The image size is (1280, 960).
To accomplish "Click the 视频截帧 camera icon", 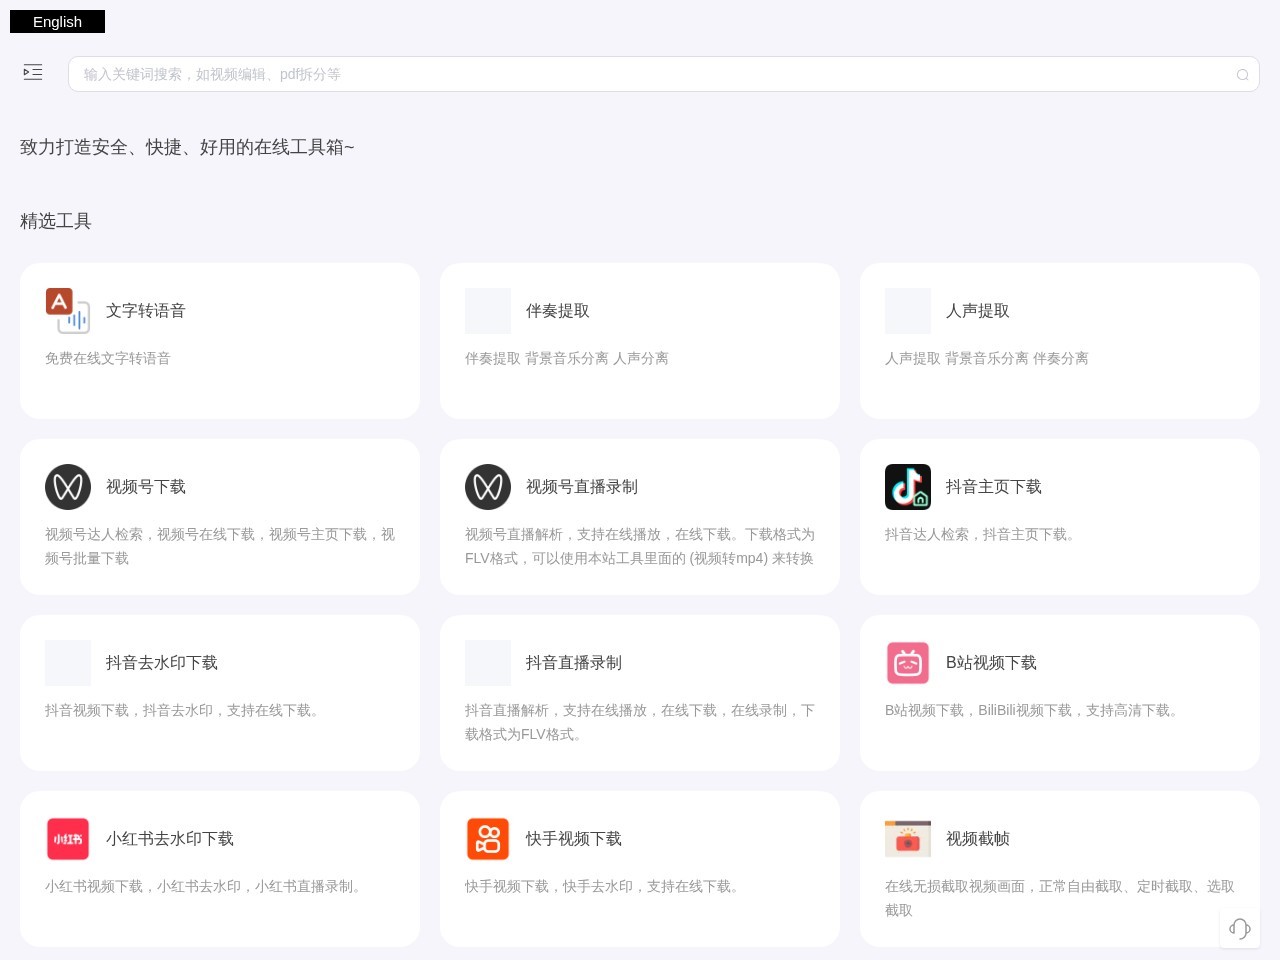I will tap(908, 839).
